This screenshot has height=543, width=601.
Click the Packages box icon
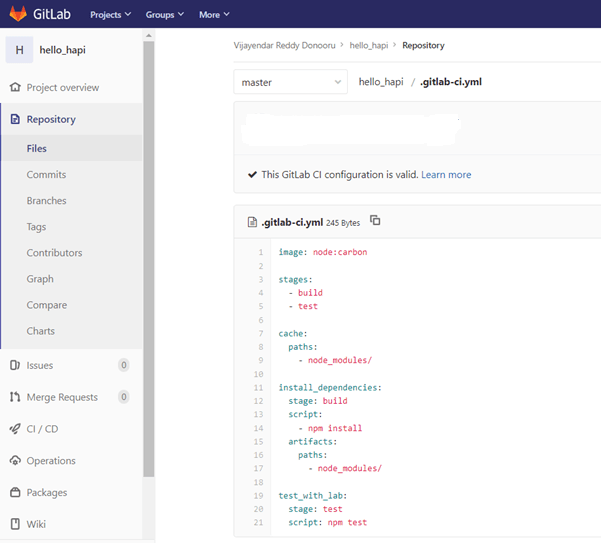click(15, 492)
